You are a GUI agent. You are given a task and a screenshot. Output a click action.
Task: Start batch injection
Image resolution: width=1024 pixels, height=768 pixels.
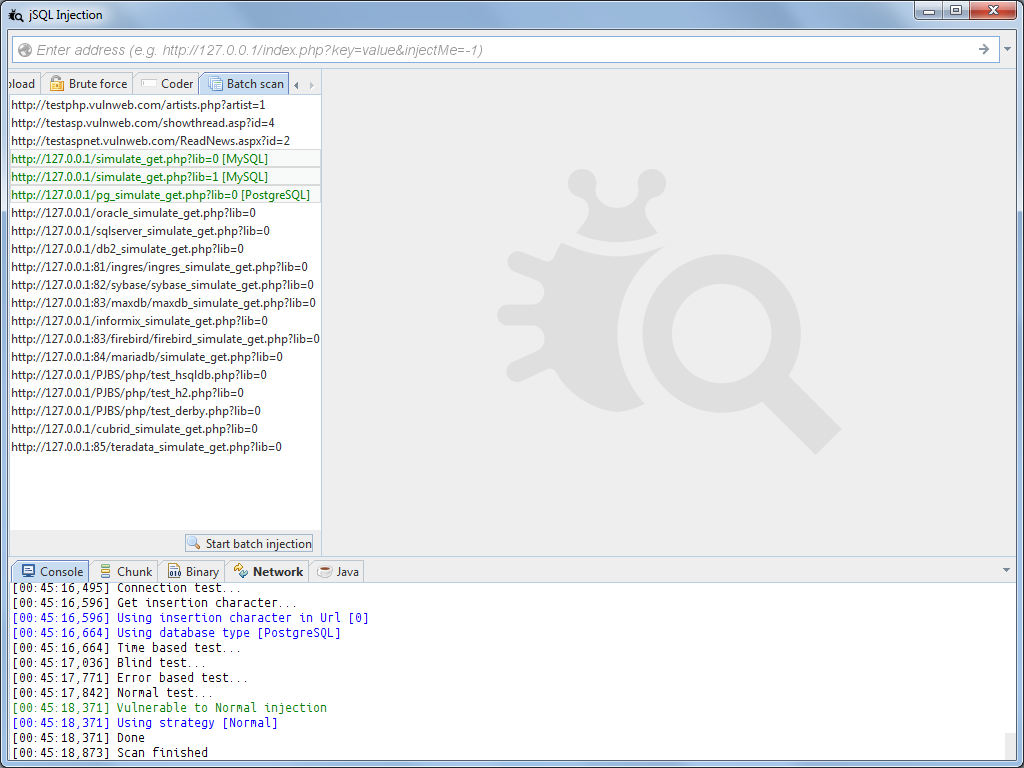(x=249, y=543)
